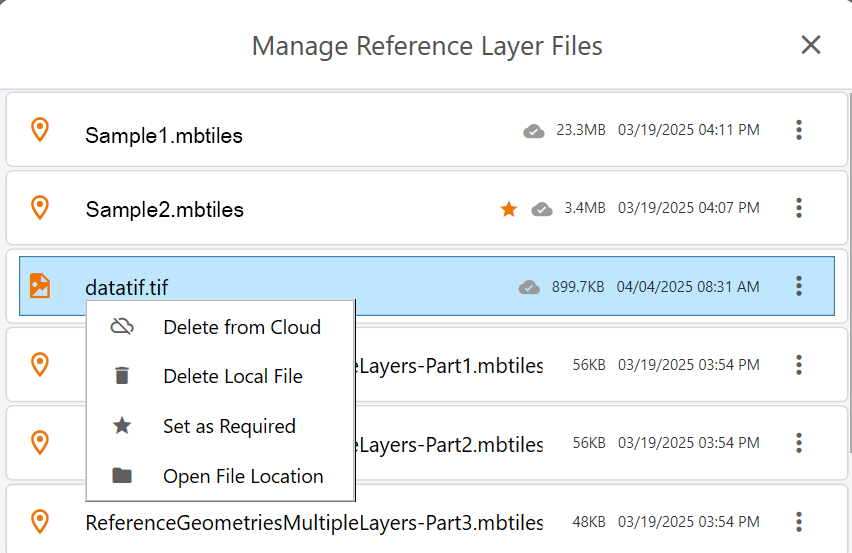Select the Sample1.mbtiles file row
The image size is (852, 553).
point(300,131)
